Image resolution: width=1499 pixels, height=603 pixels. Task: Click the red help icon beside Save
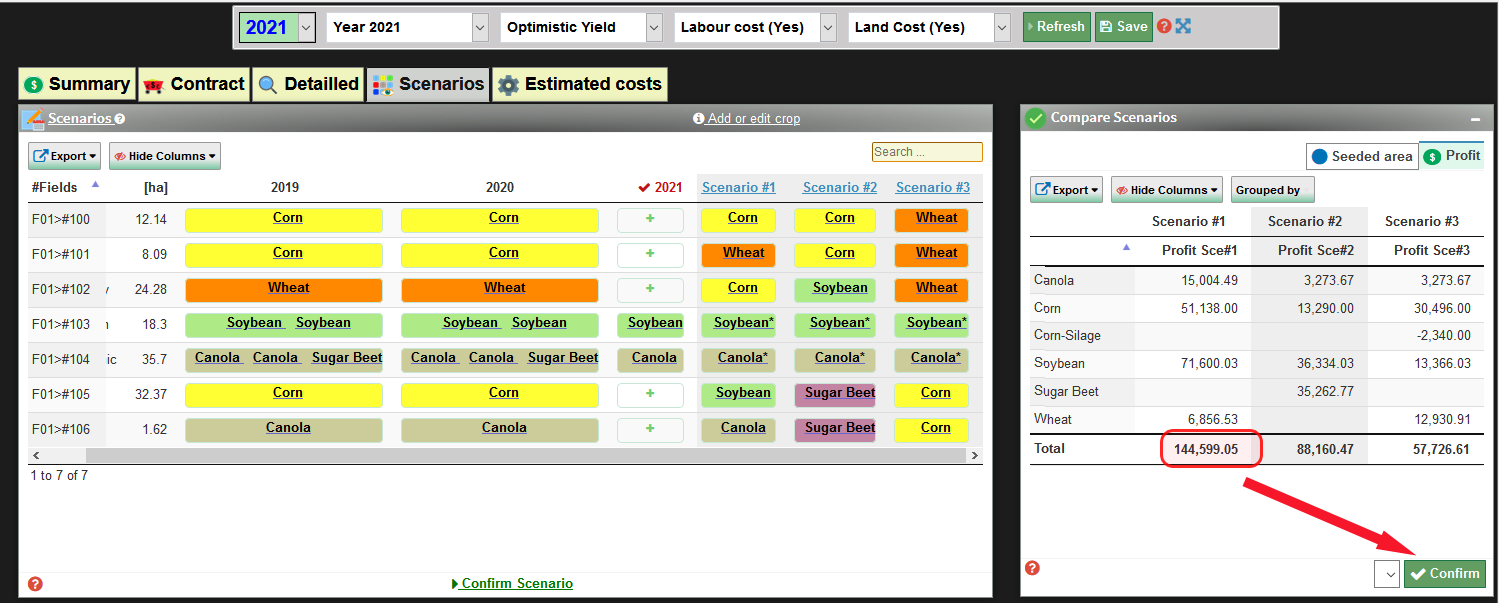point(1163,26)
